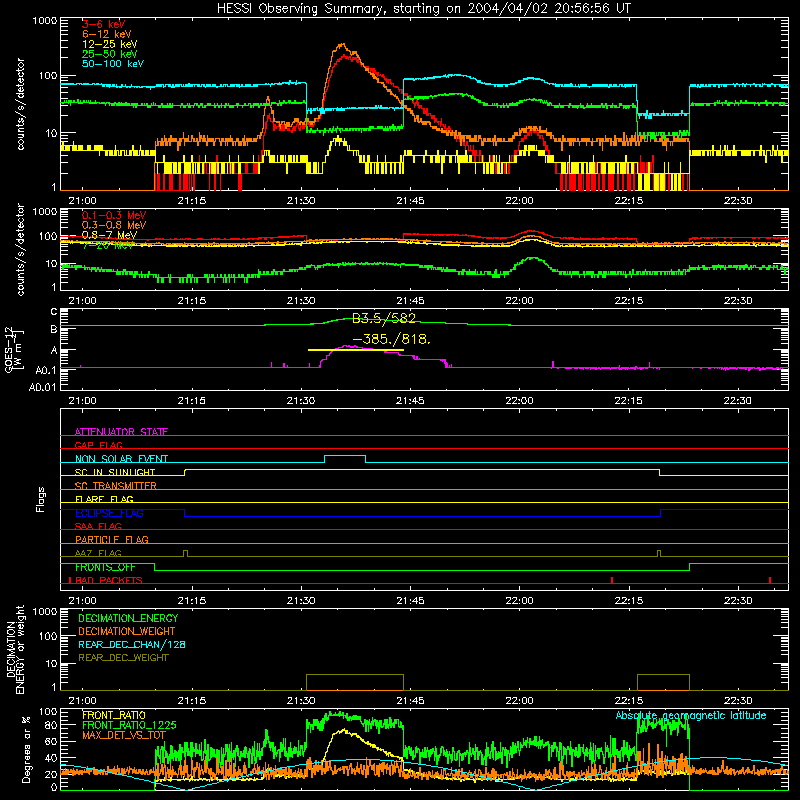Click counts/s/detector axis title of MeV panel
Image resolution: width=800 pixels, height=800 pixels.
click(x=20, y=249)
